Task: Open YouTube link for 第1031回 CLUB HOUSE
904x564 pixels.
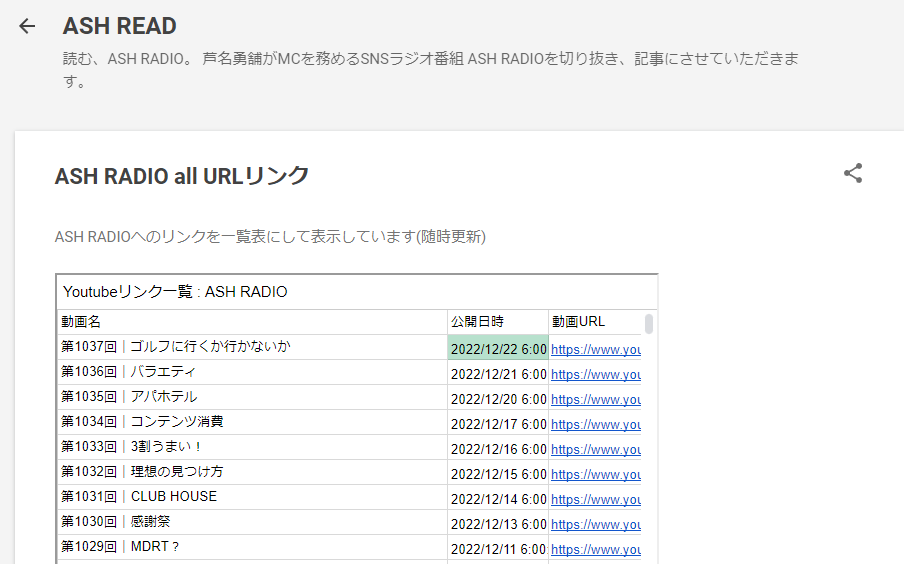Action: coord(596,499)
